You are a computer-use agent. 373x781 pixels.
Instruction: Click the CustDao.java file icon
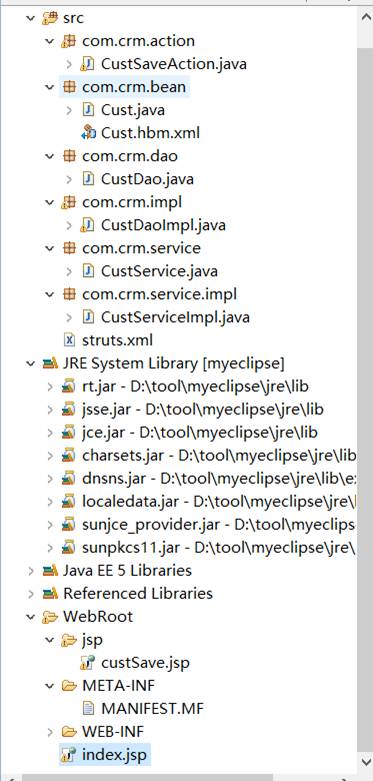click(88, 179)
